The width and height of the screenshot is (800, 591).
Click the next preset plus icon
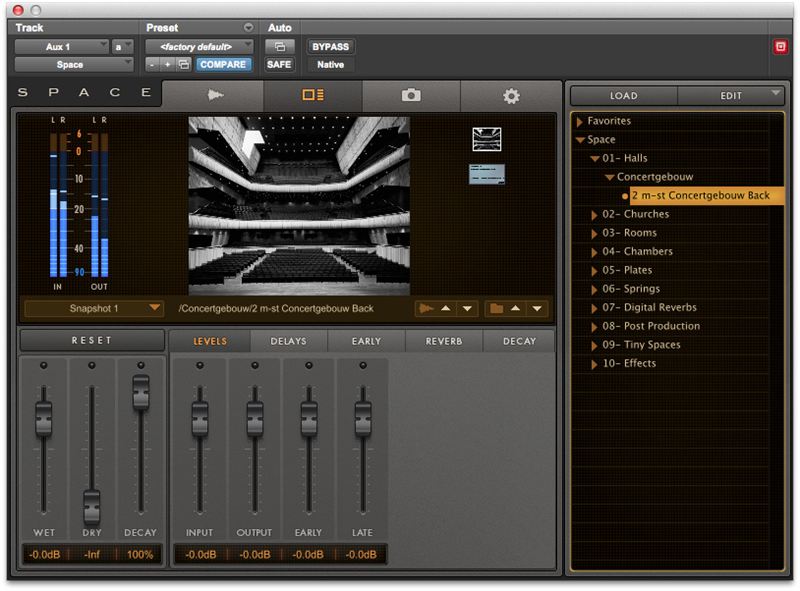click(167, 64)
